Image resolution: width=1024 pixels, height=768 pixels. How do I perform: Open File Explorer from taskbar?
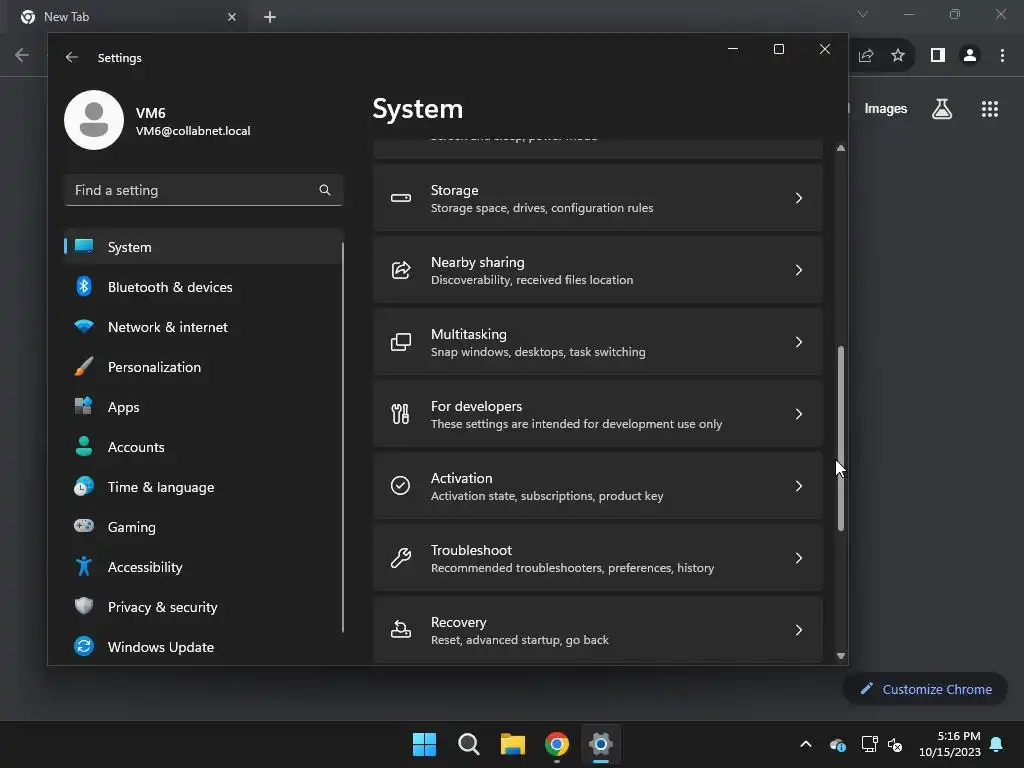pos(513,744)
